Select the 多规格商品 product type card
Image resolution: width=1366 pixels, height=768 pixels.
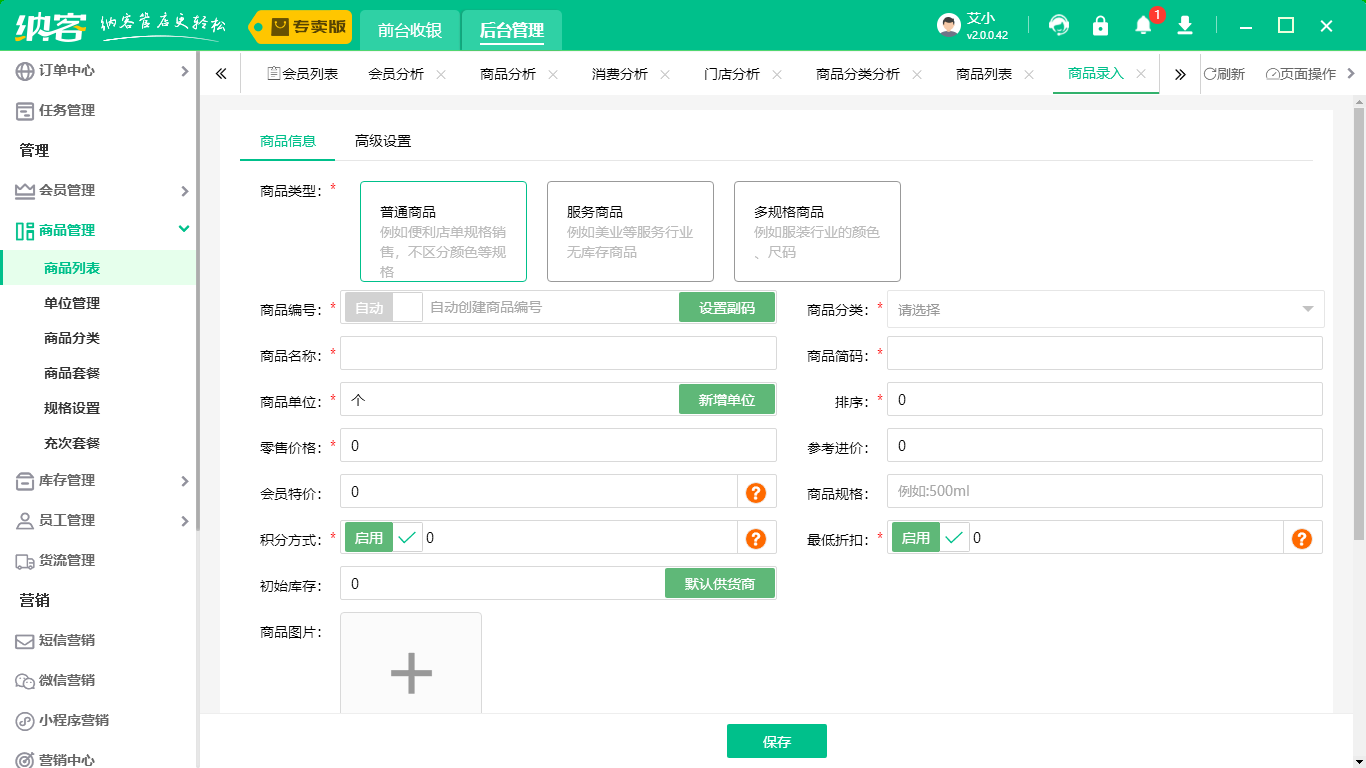817,231
